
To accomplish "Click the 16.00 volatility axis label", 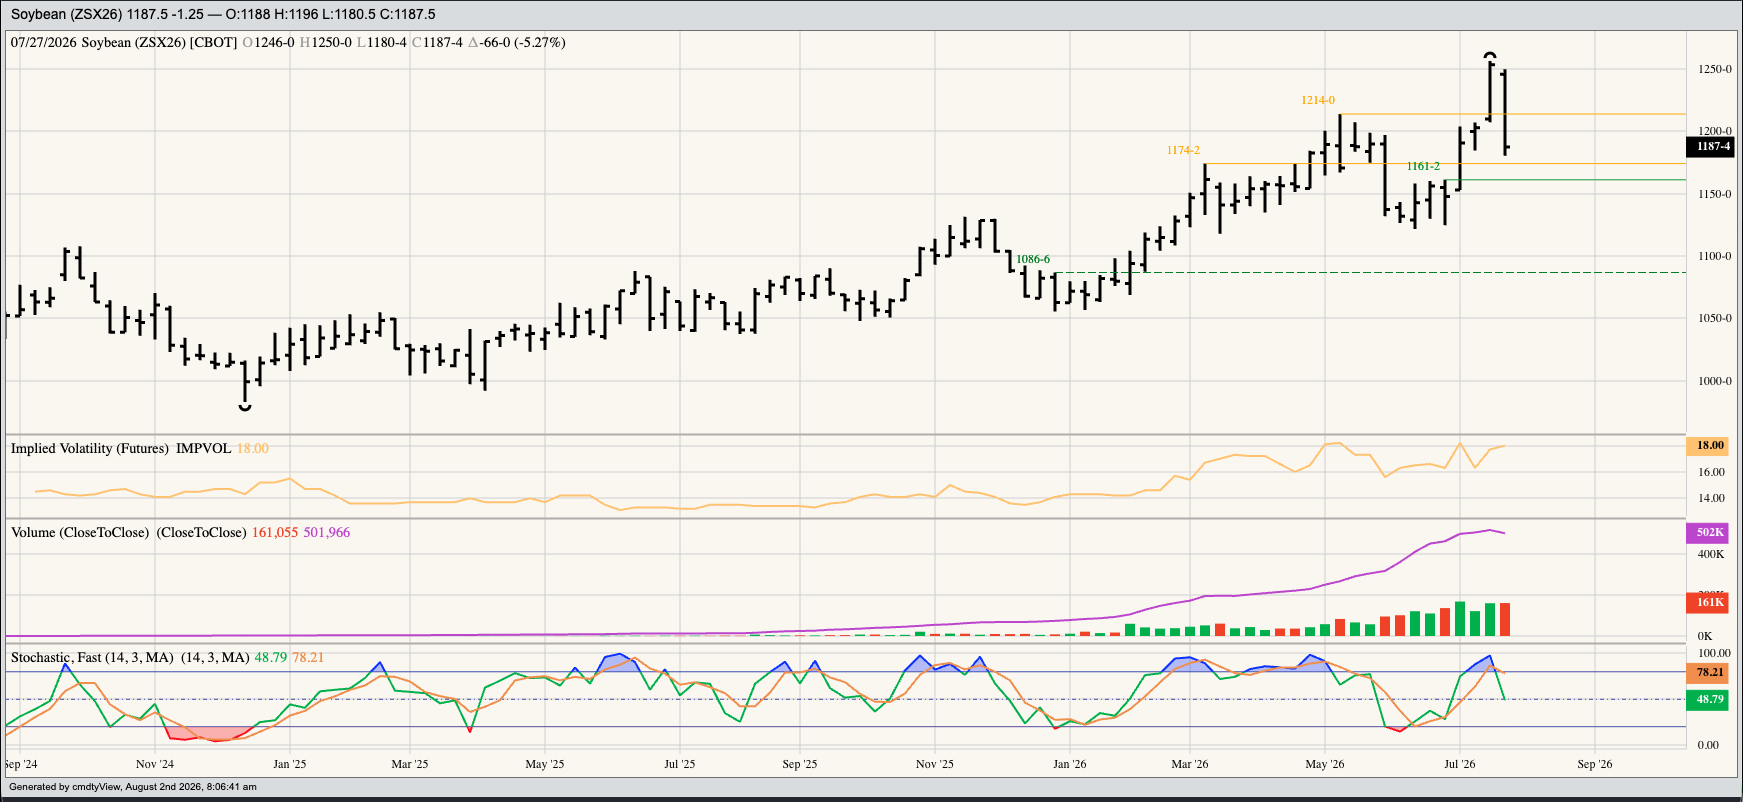I will coord(1711,472).
